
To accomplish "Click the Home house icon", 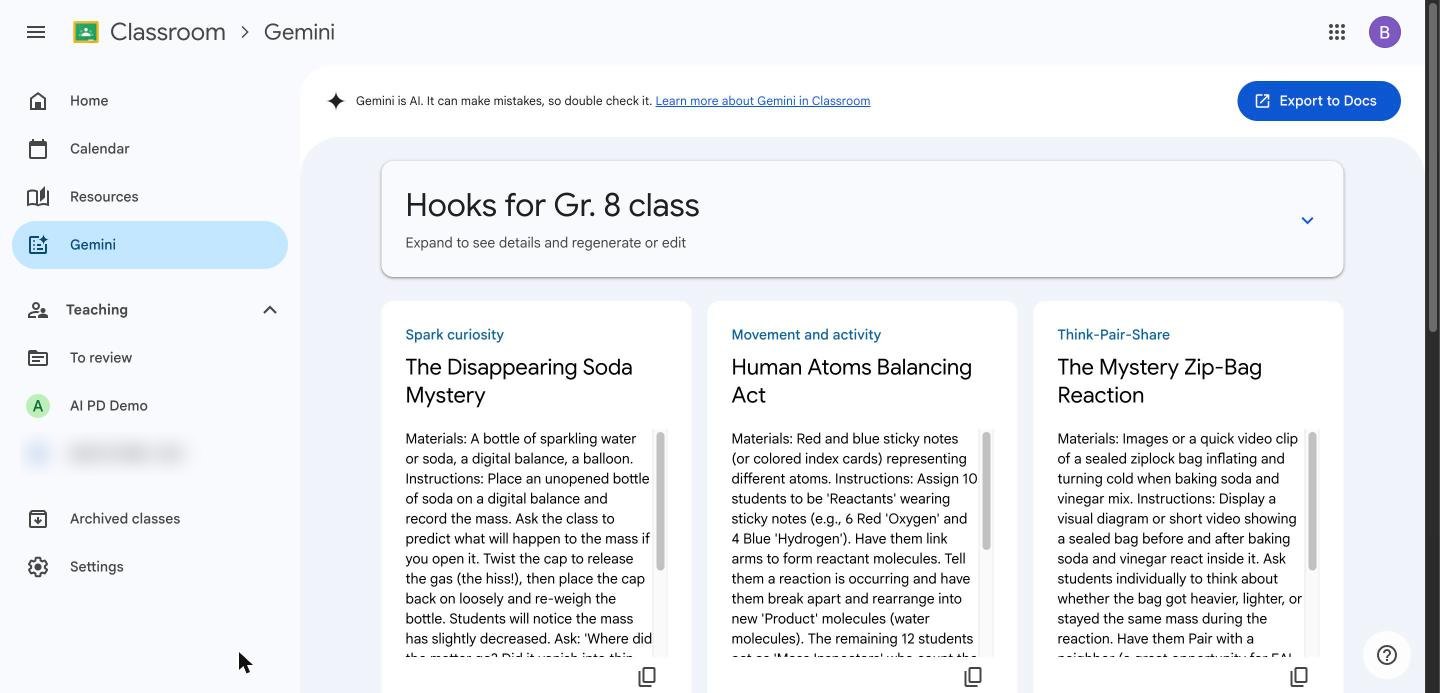I will pyautogui.click(x=38, y=101).
